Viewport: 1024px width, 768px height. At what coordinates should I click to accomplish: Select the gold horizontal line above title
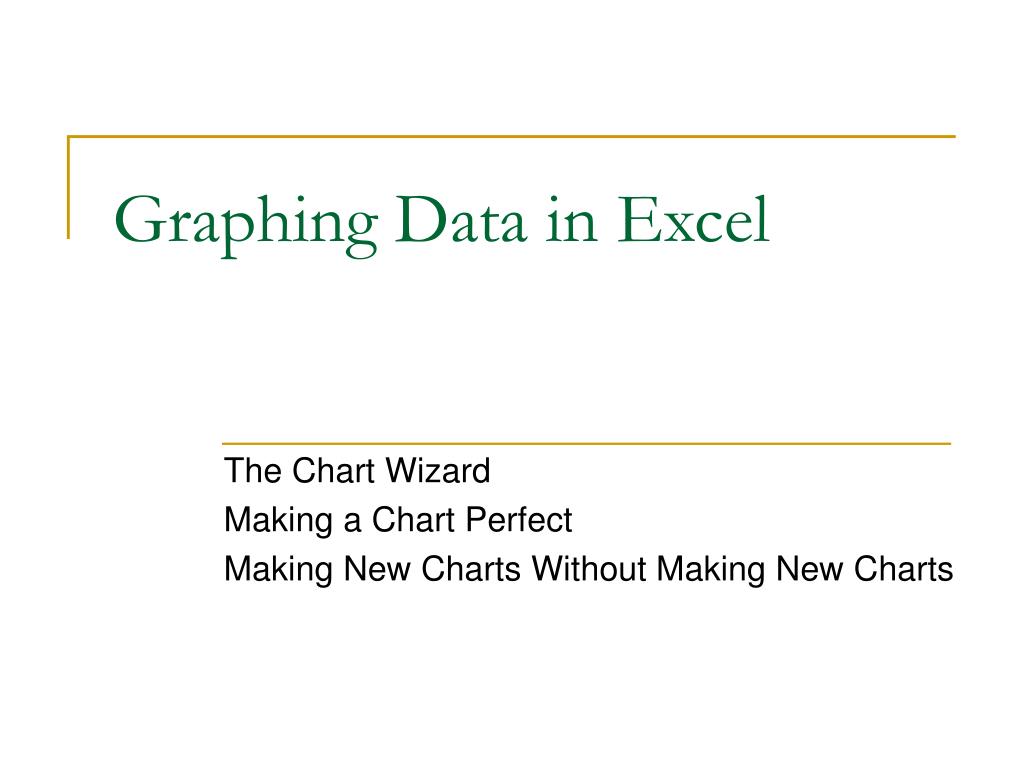511,136
